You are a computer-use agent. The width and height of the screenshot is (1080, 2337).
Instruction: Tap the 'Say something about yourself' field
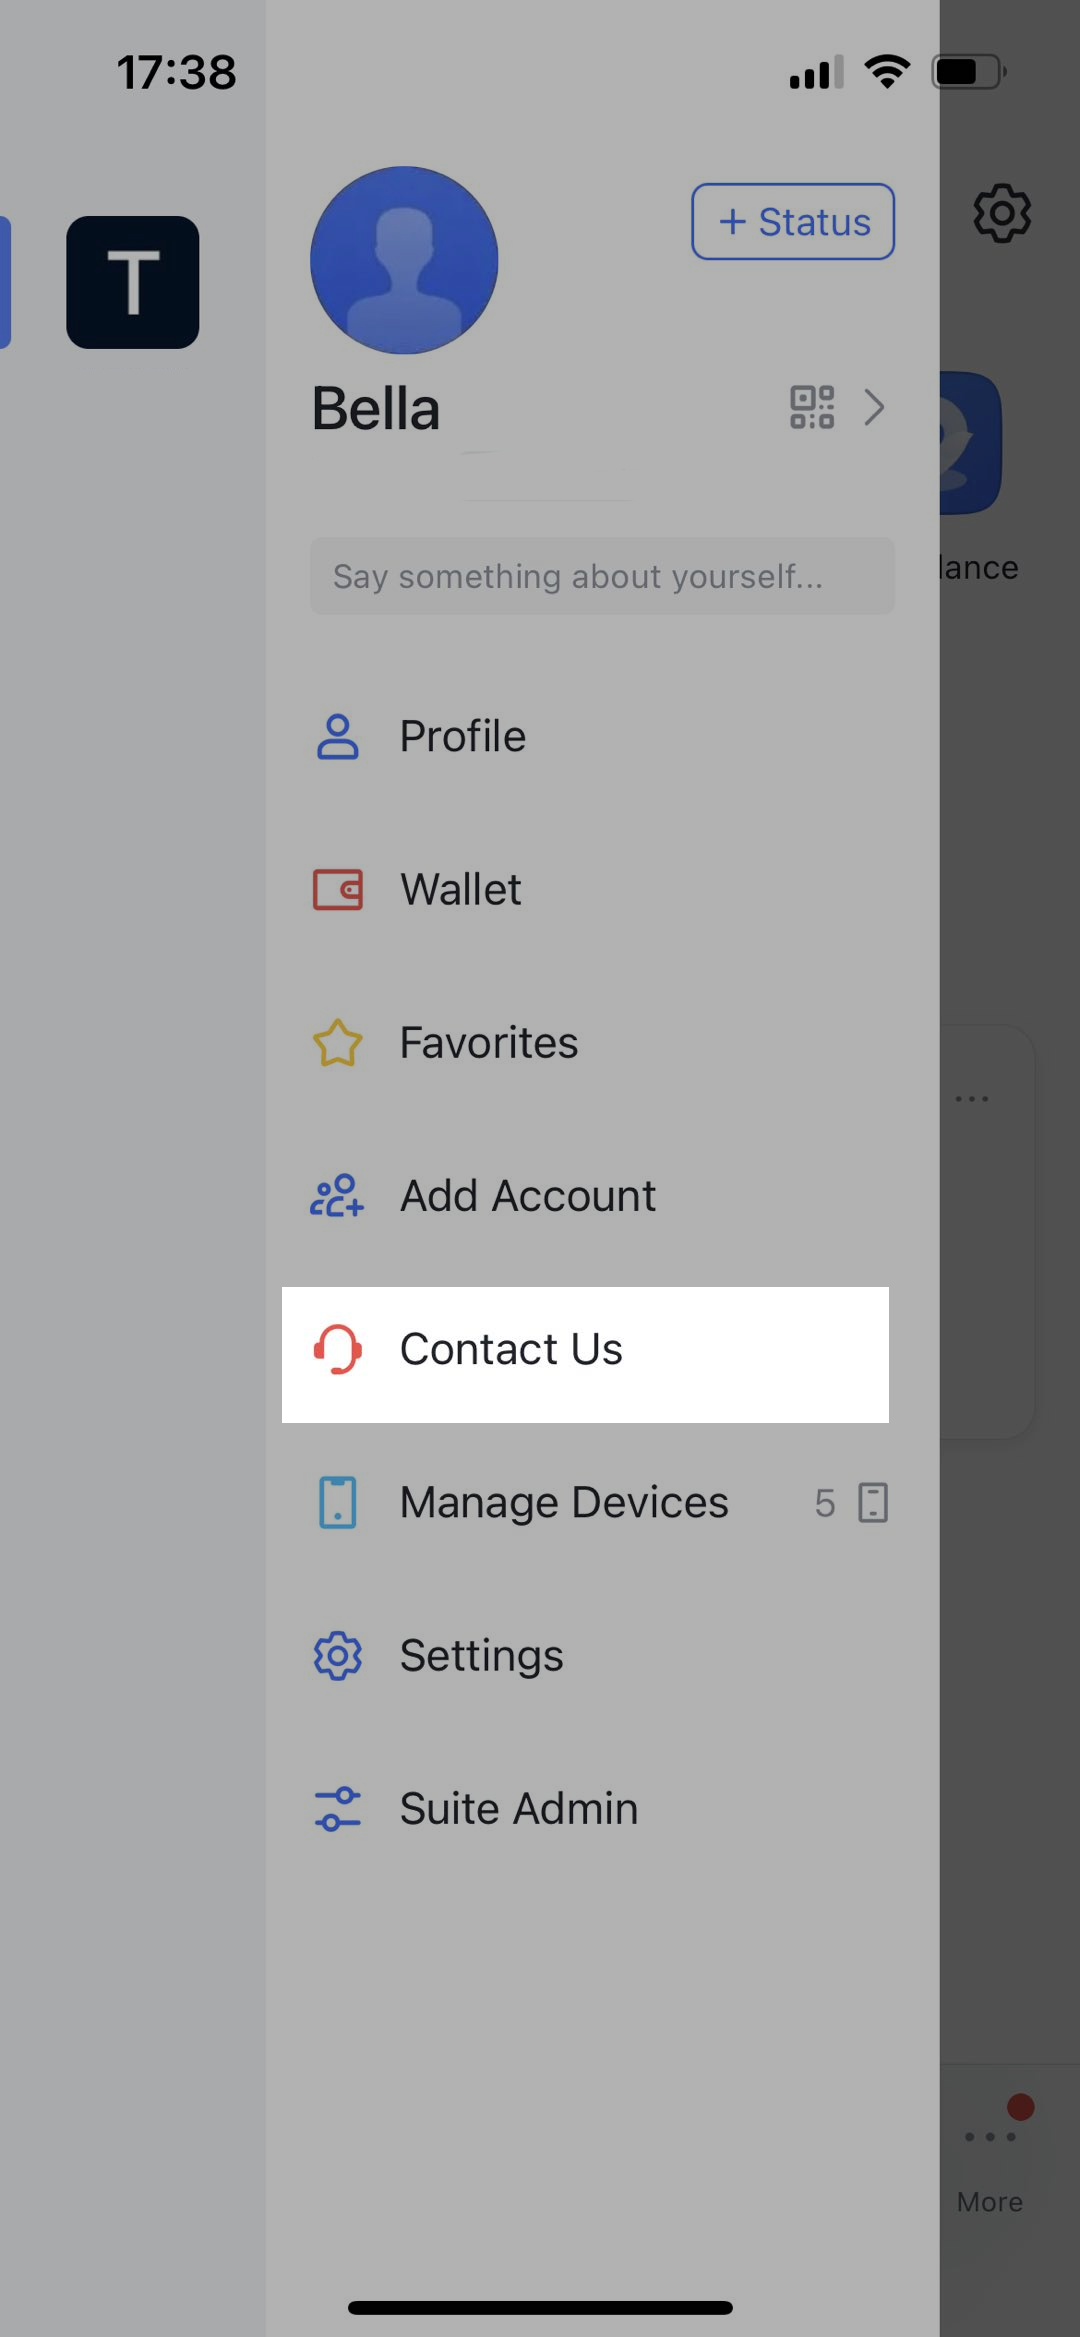coord(602,577)
